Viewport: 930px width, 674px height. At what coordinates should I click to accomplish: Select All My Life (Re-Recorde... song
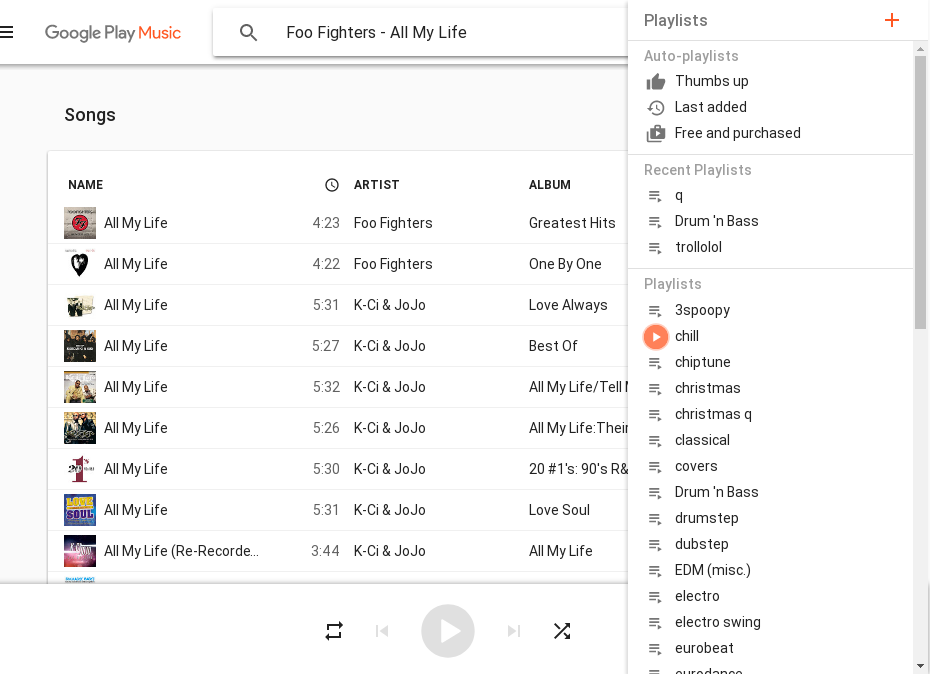(x=181, y=551)
